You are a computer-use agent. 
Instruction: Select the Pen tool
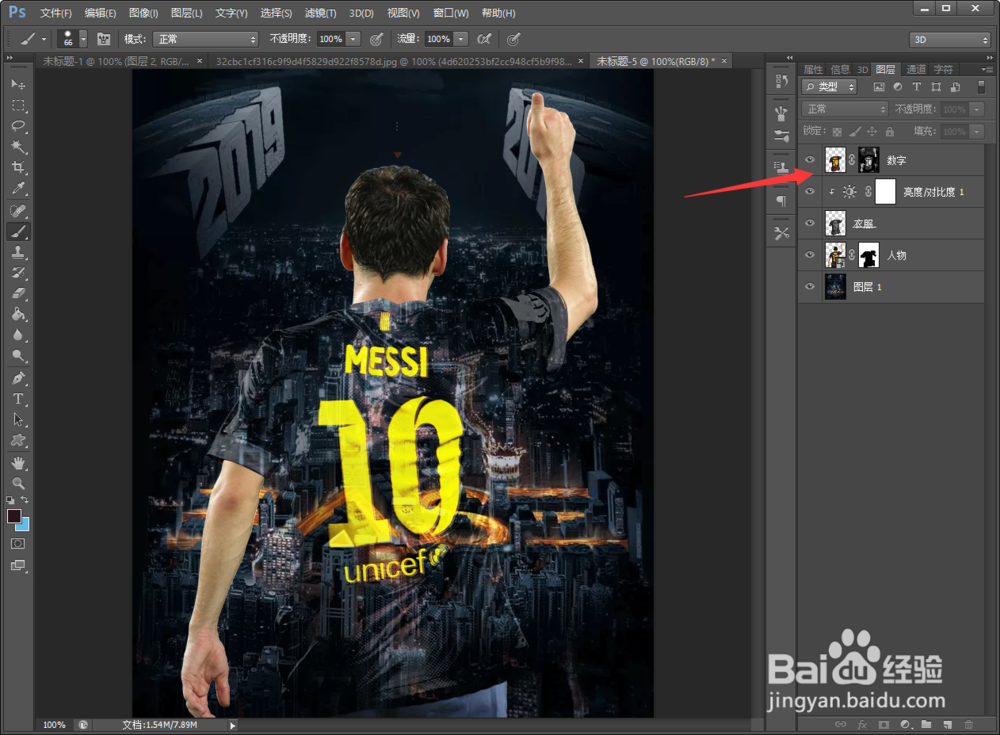coord(18,378)
